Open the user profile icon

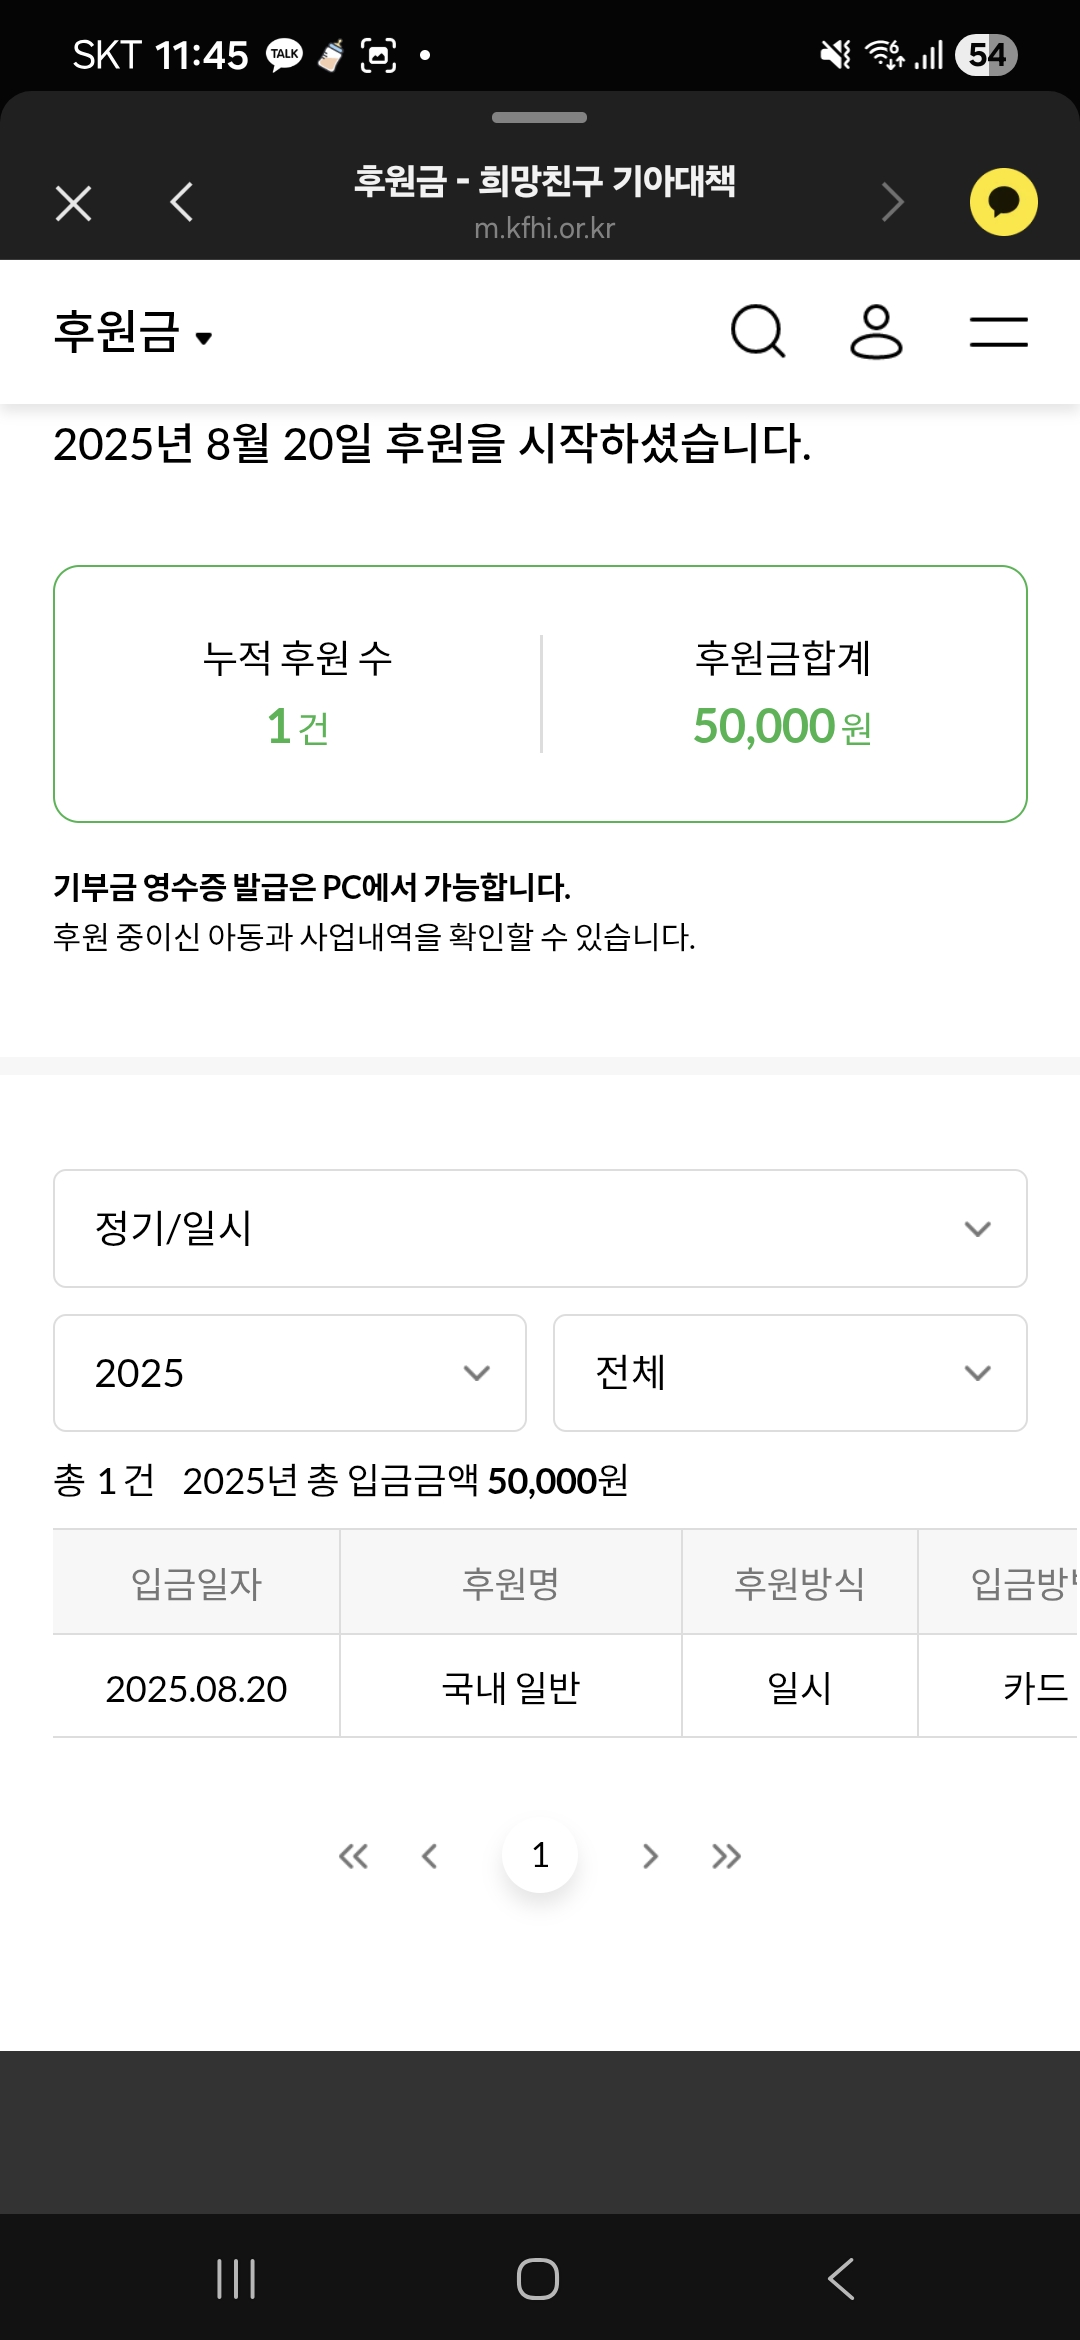pyautogui.click(x=876, y=331)
